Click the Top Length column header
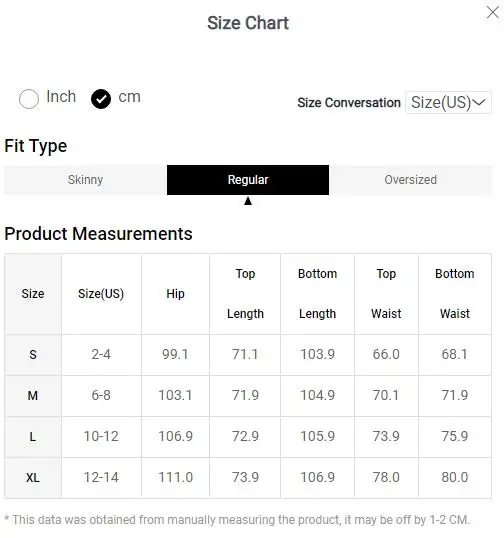 [245, 294]
